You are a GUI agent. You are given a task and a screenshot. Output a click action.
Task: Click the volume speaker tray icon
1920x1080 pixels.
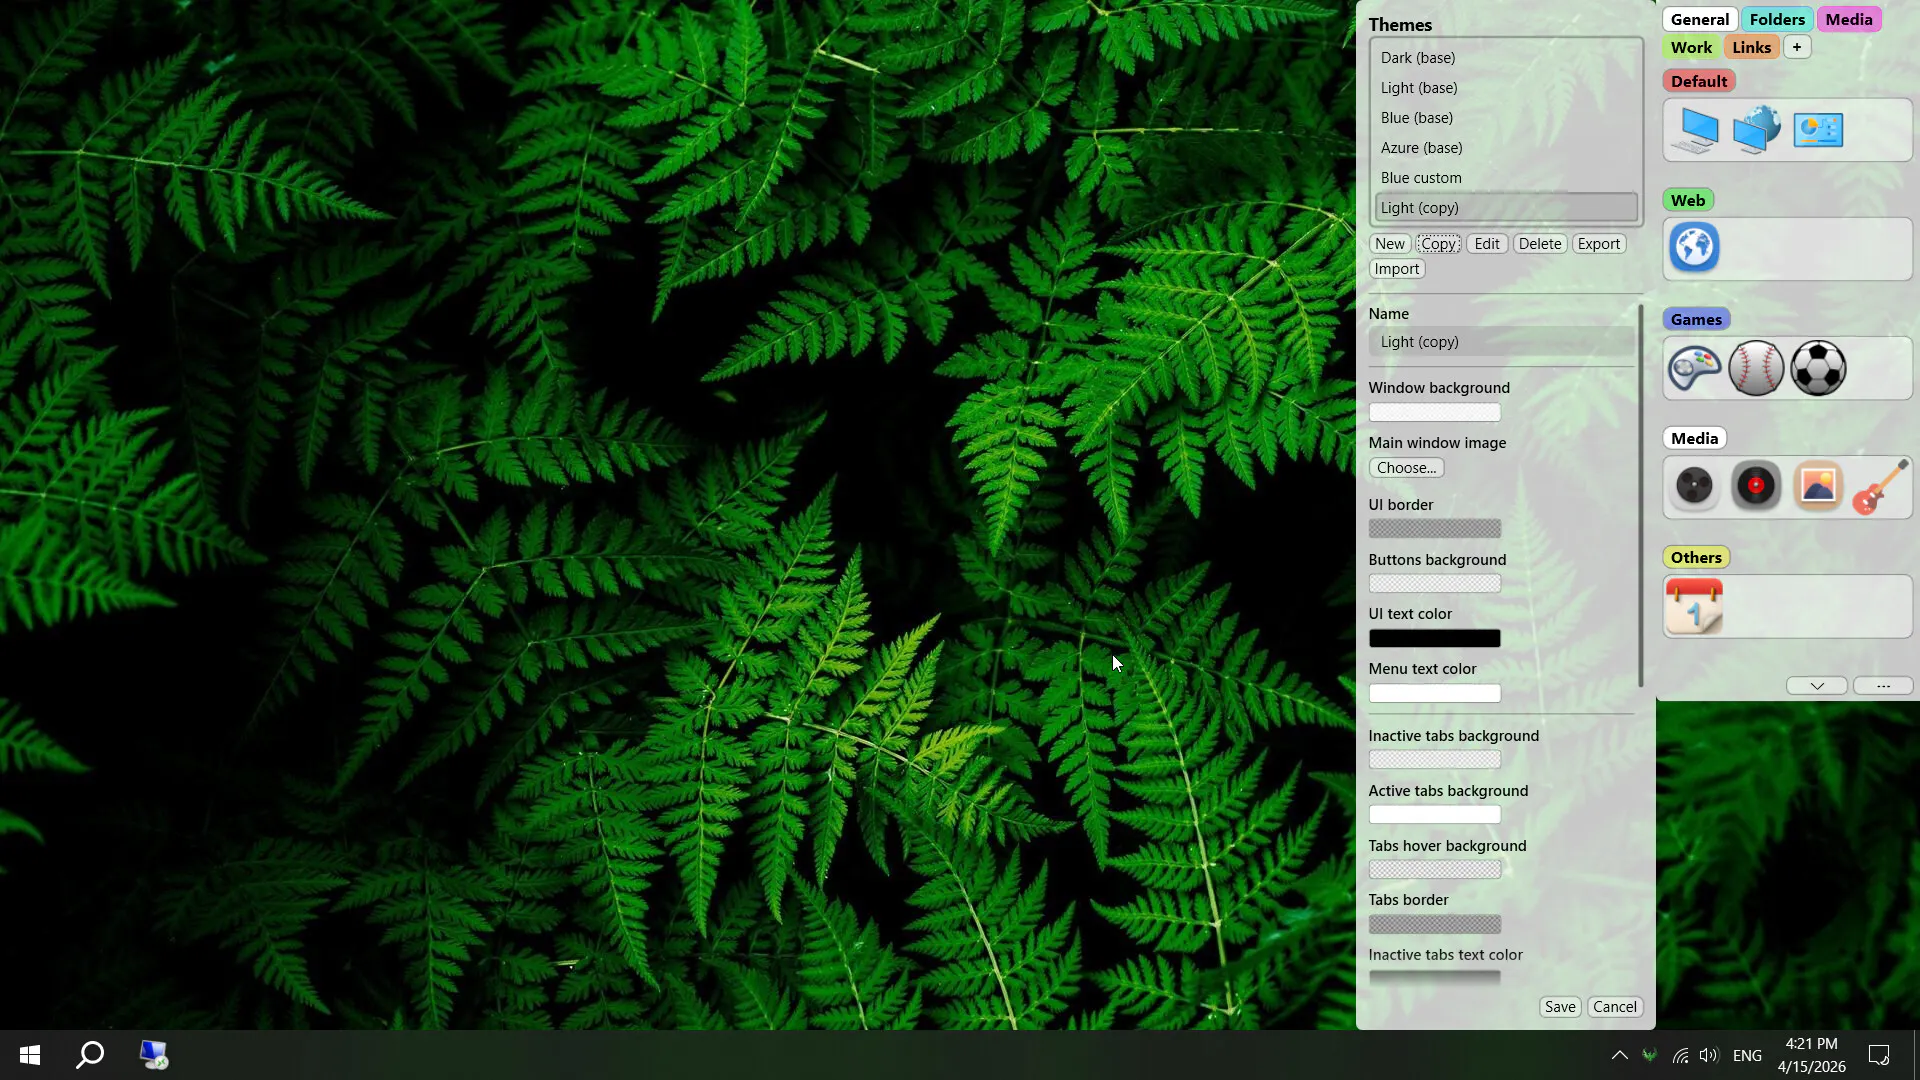pos(1709,1055)
